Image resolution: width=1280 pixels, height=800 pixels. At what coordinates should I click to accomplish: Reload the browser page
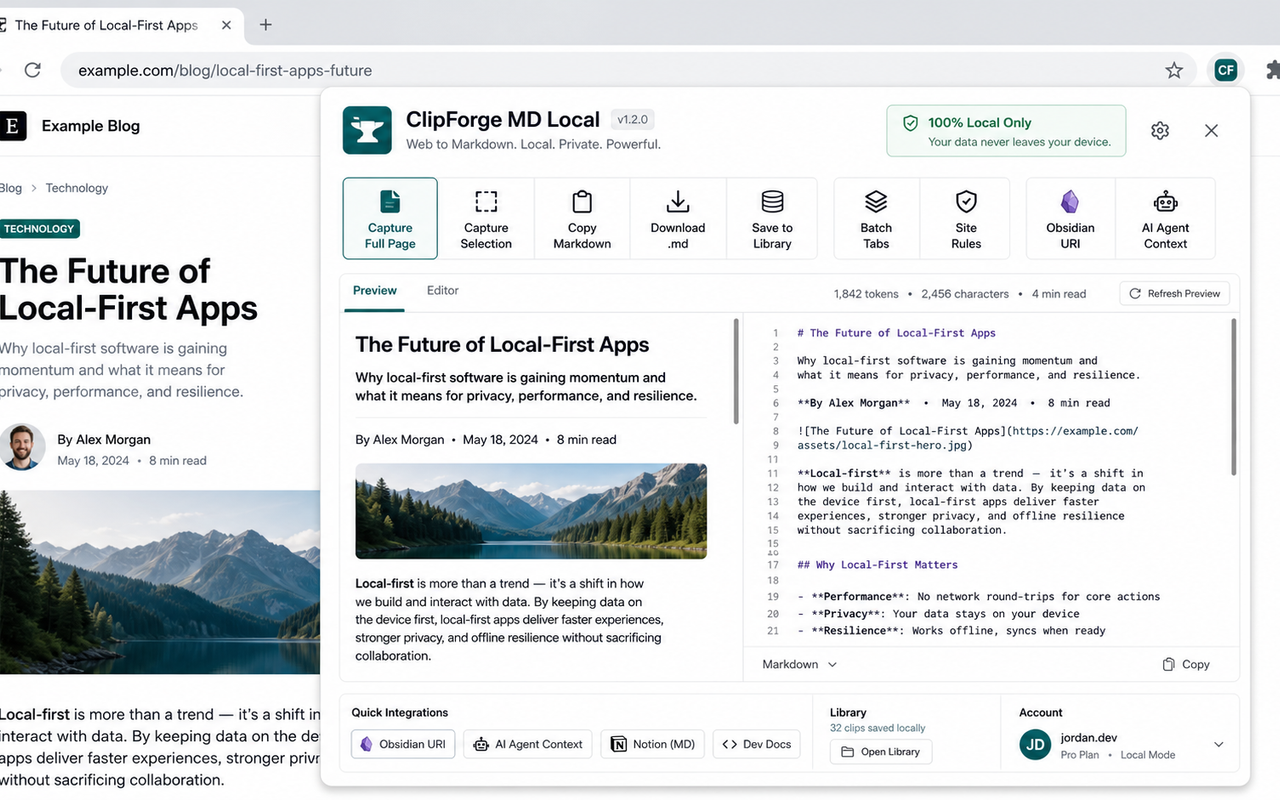[32, 70]
